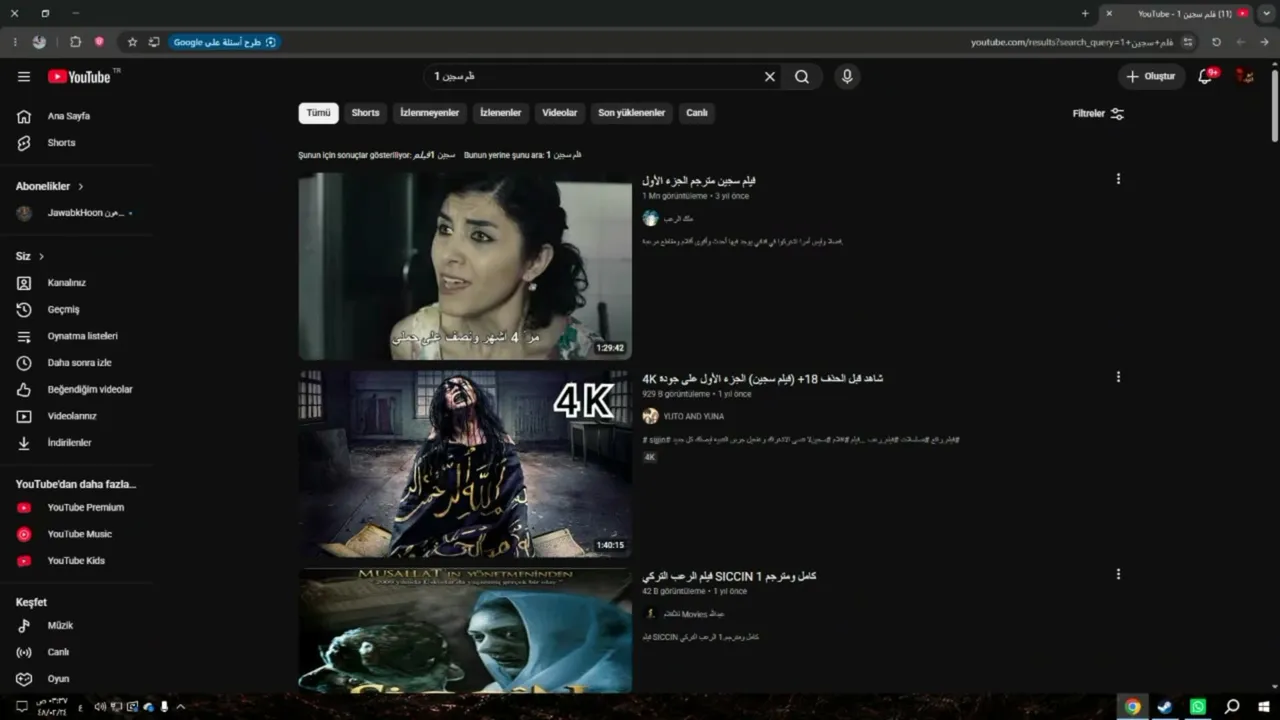
Task: Select the Tümü filter chip
Action: coord(318,113)
